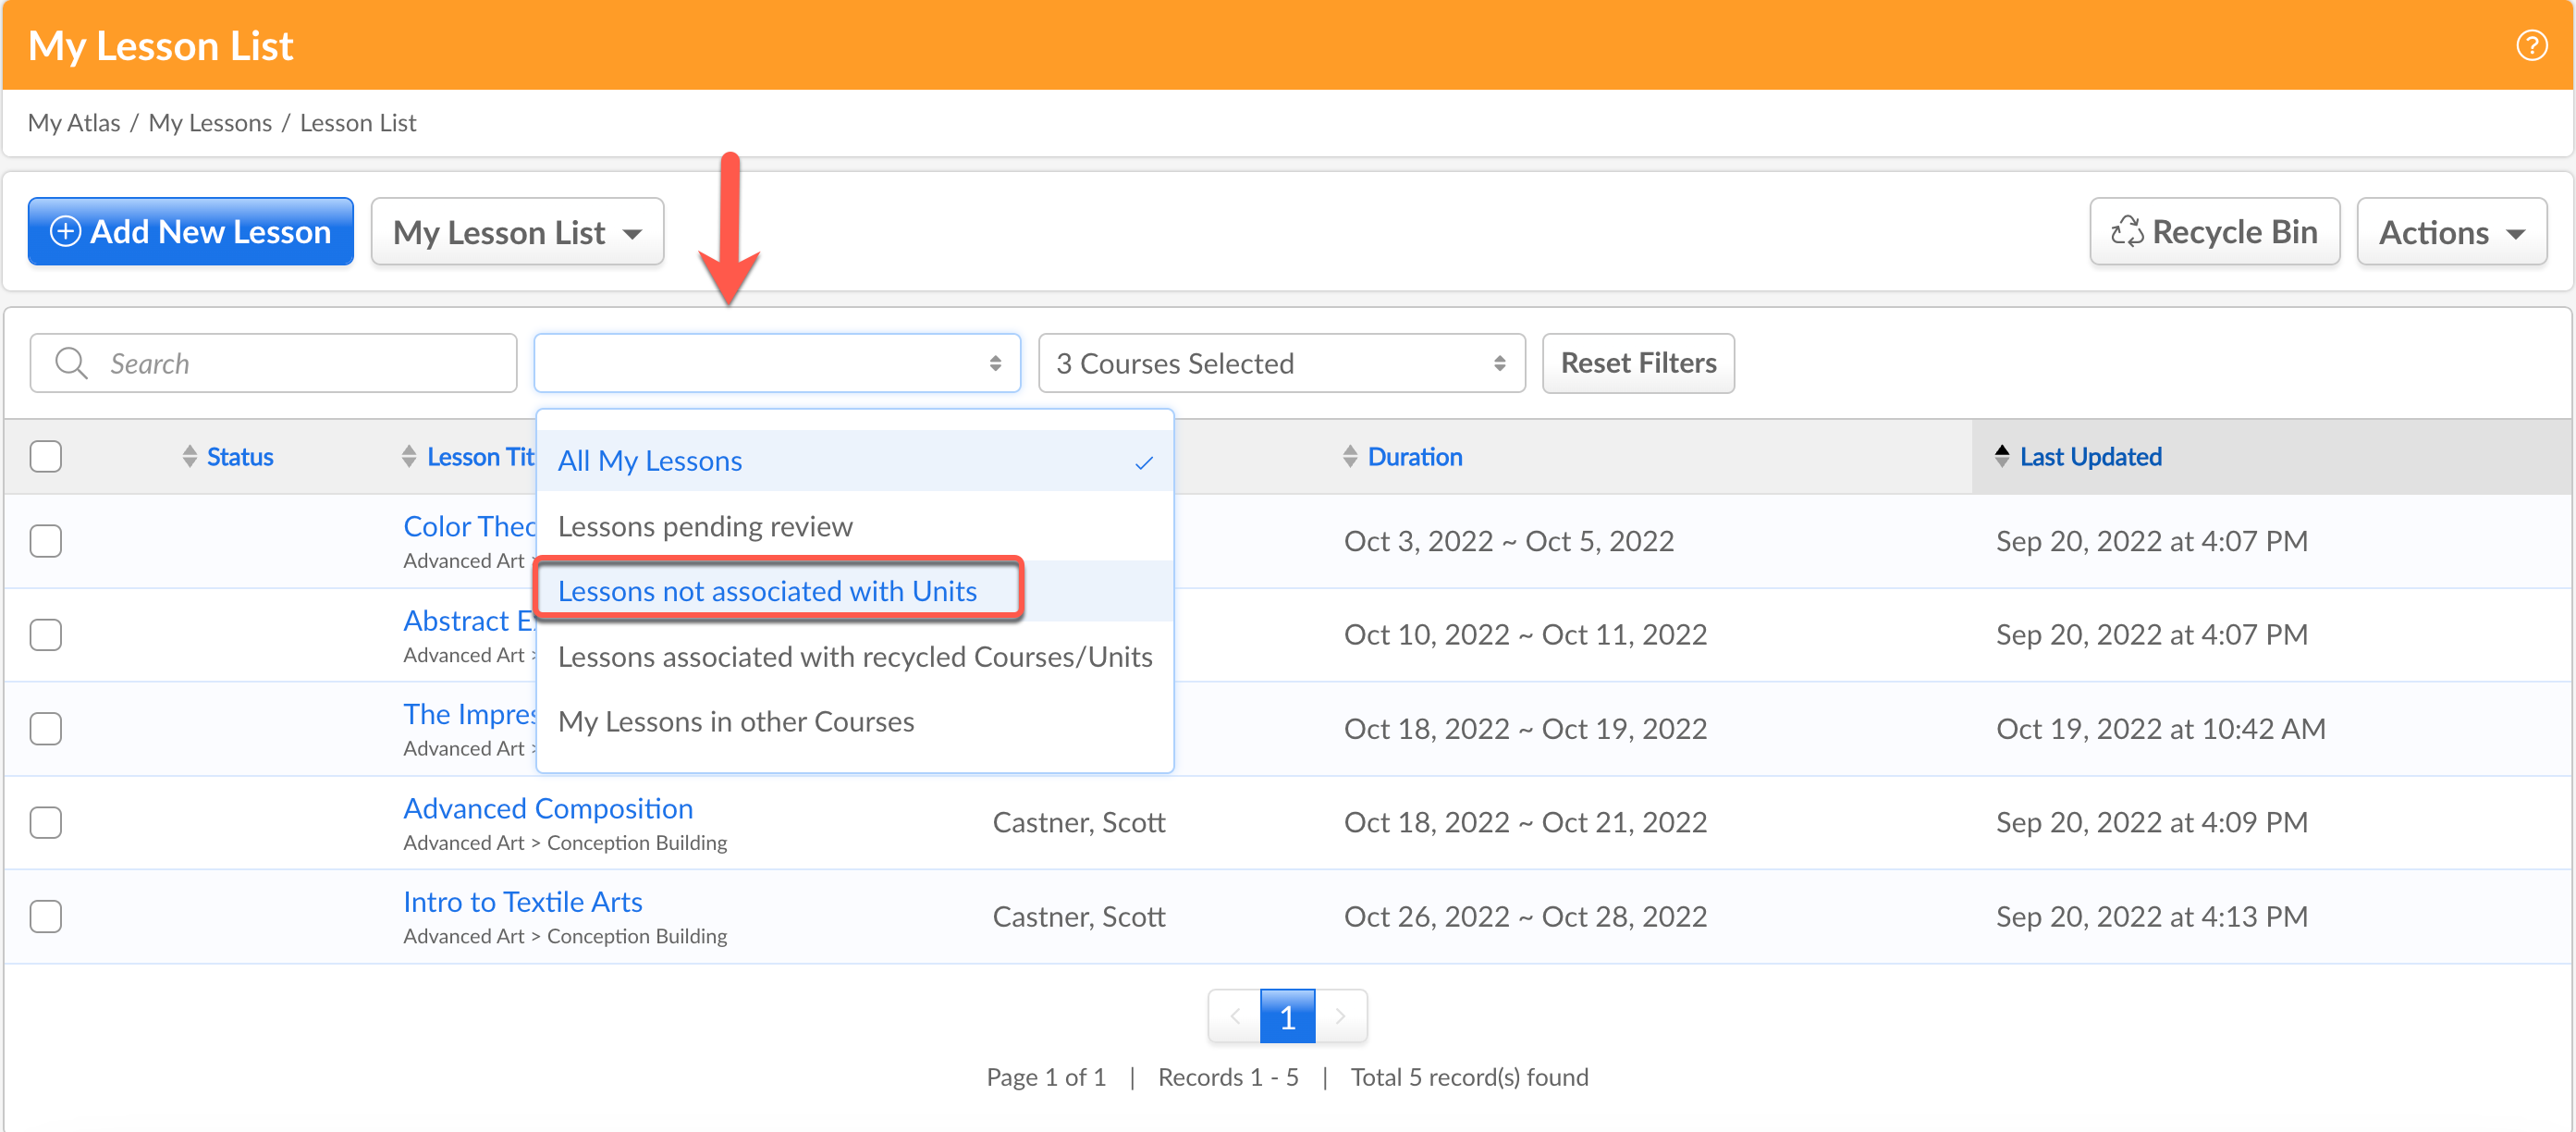The image size is (2576, 1132).
Task: Expand the Actions dropdown
Action: [x=2450, y=232]
